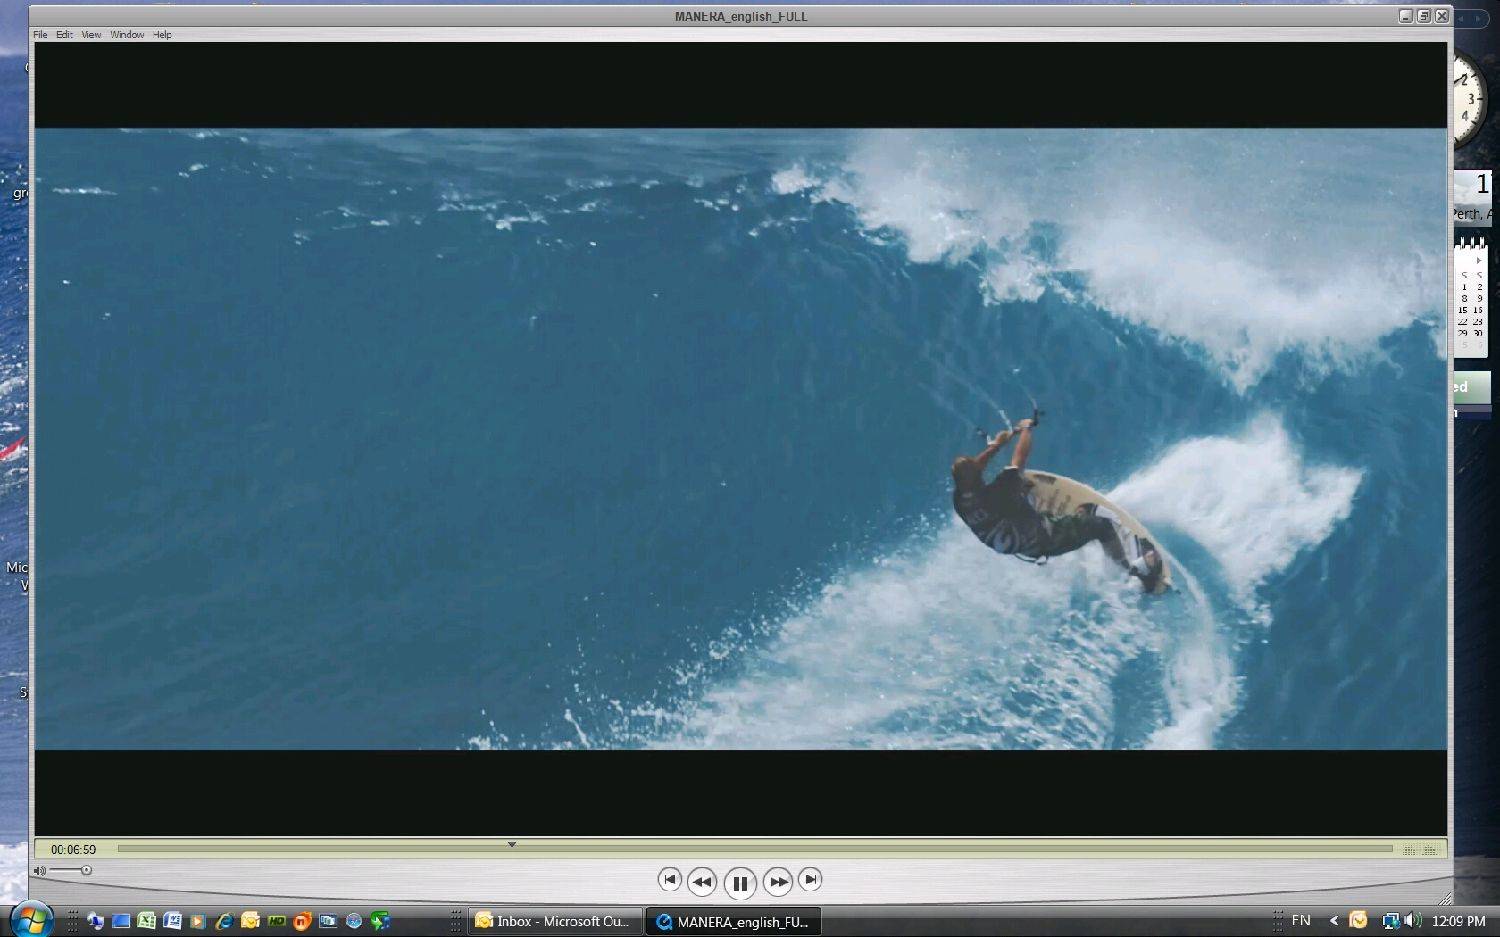
Task: Click the MANERA_english_FULL taskbar button
Action: pos(733,921)
